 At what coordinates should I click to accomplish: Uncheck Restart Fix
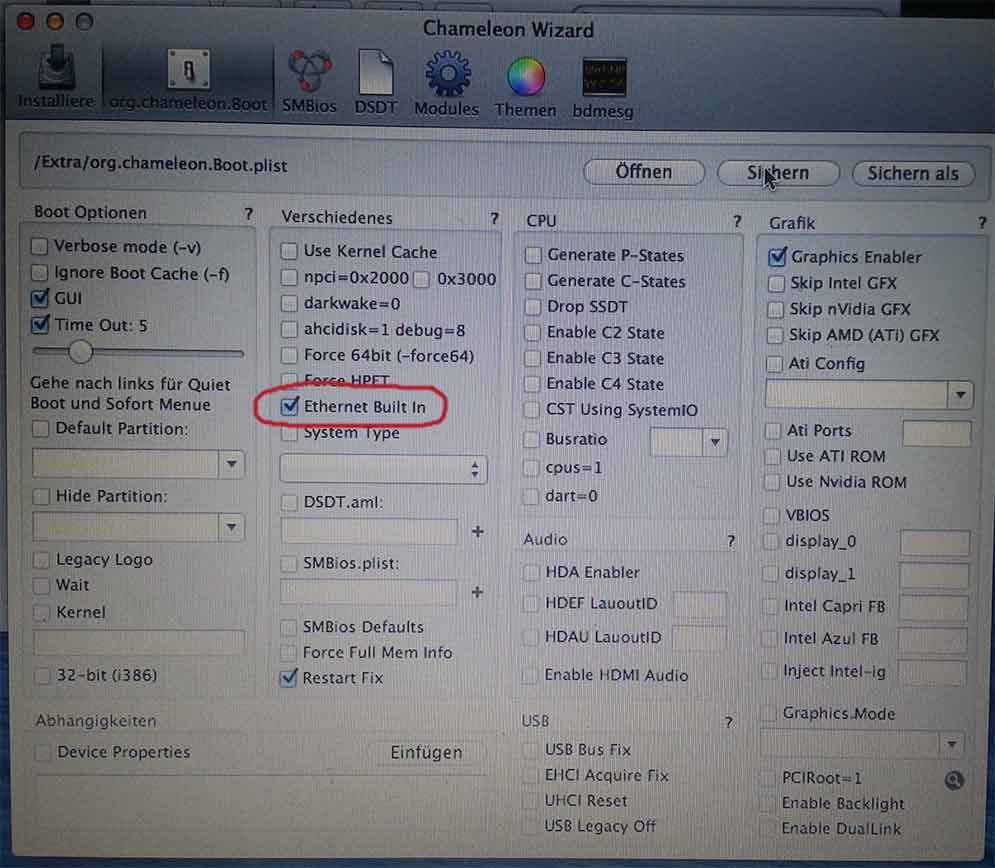[x=288, y=678]
